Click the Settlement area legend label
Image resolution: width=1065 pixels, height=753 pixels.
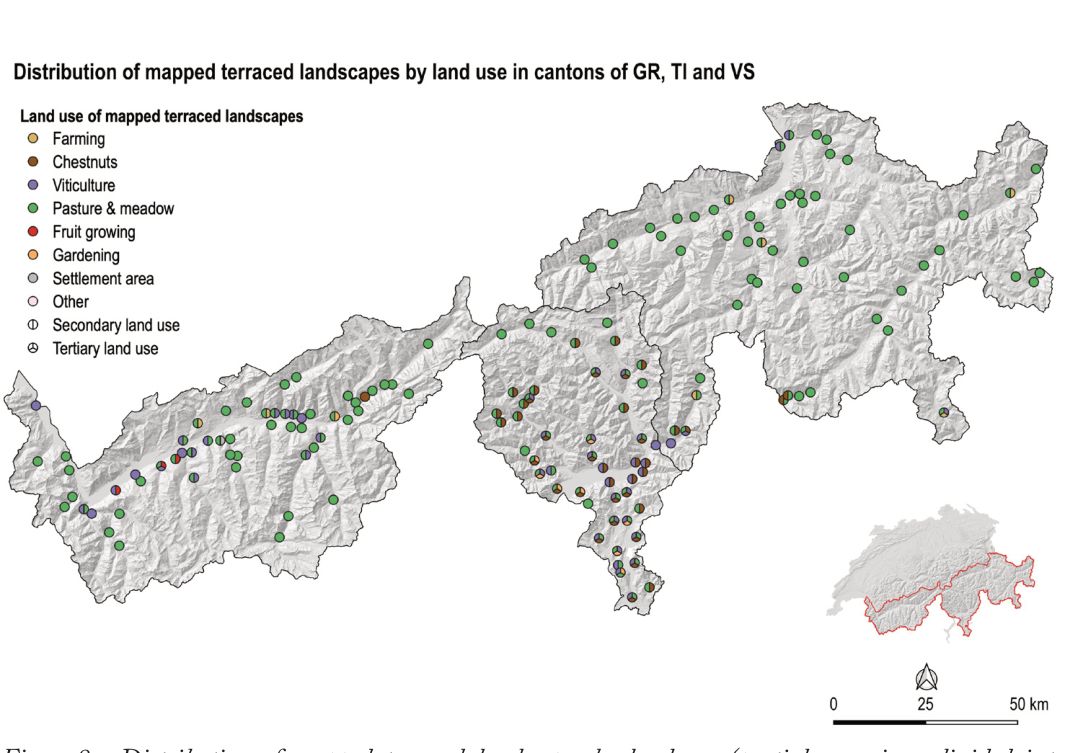(103, 278)
